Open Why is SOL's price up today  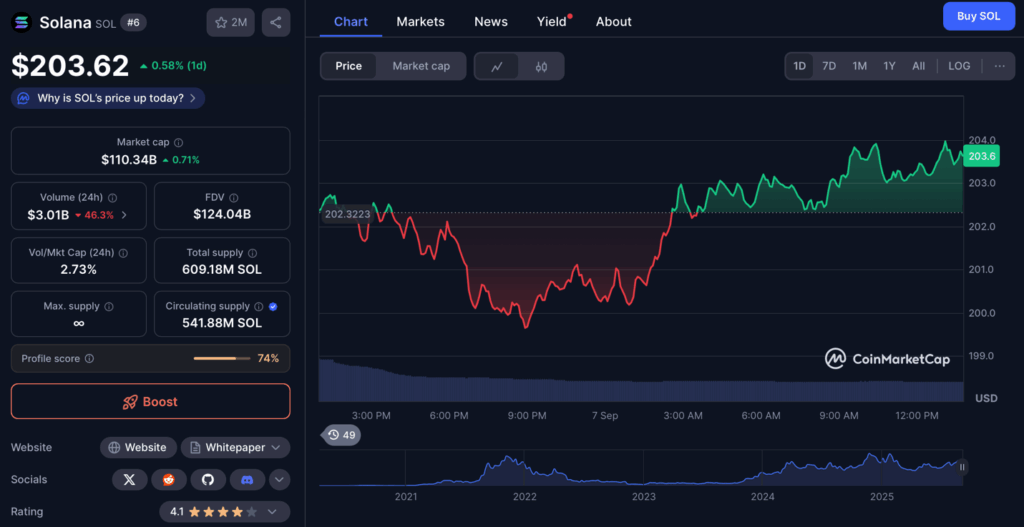pos(108,99)
